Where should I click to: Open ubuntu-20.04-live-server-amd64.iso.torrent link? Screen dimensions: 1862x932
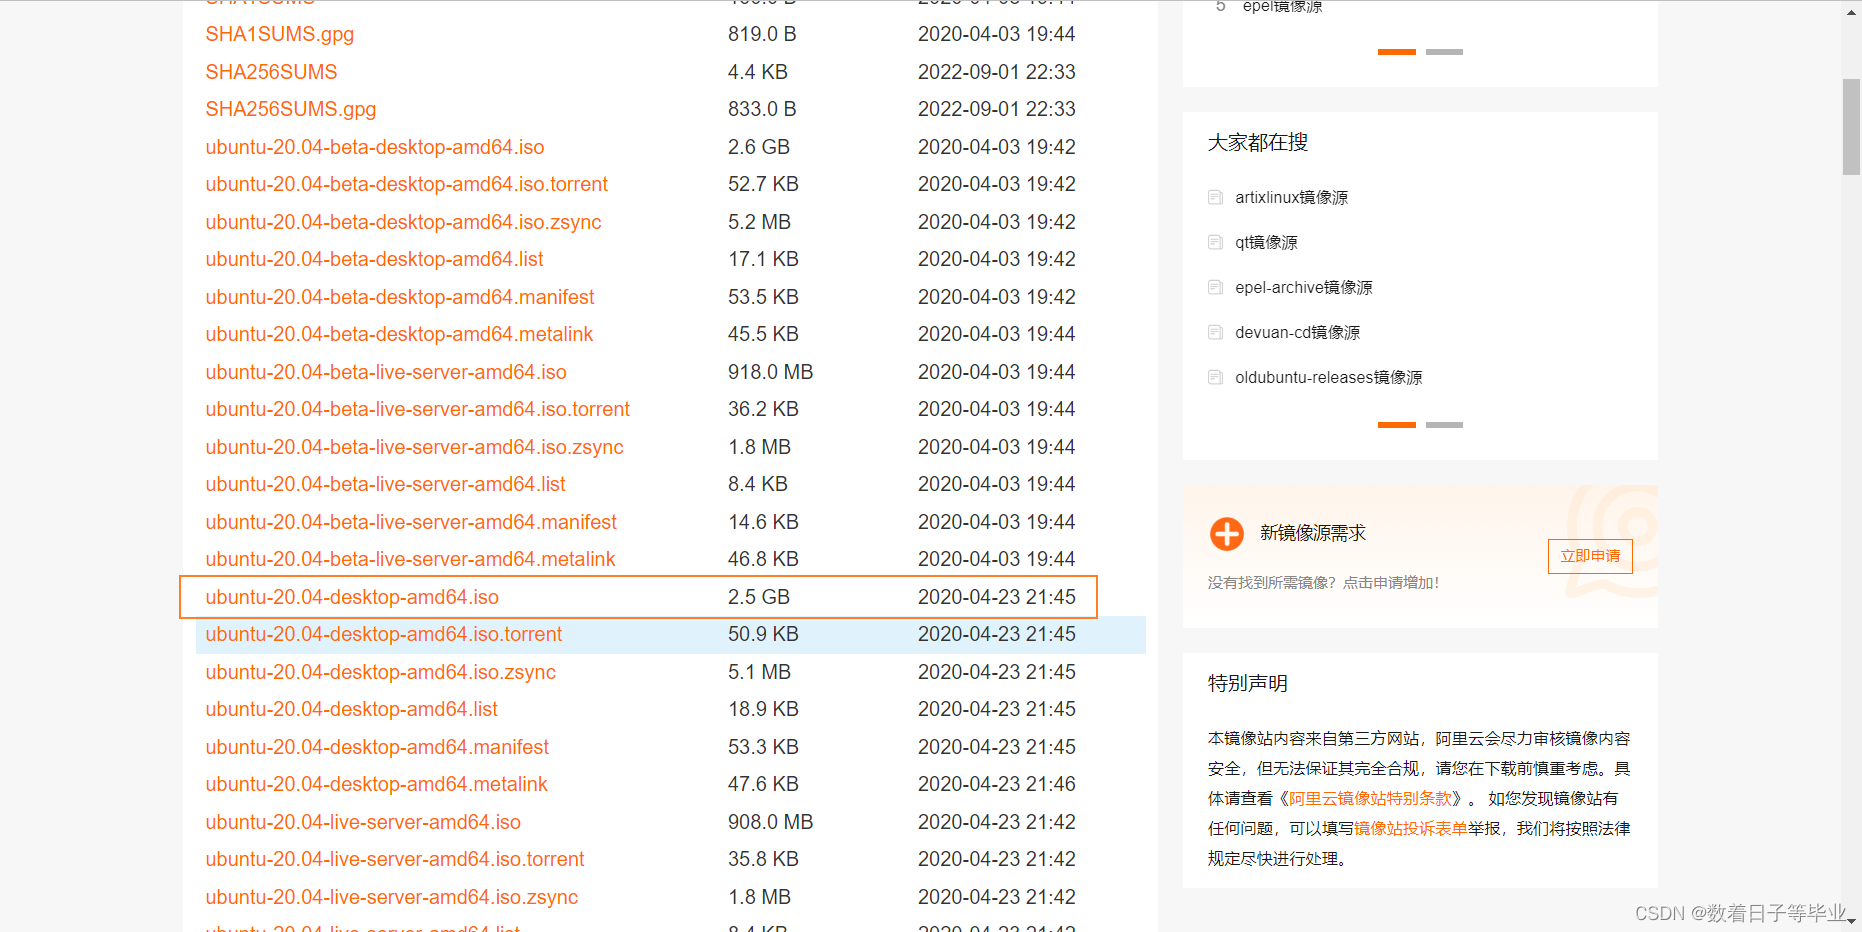395,859
